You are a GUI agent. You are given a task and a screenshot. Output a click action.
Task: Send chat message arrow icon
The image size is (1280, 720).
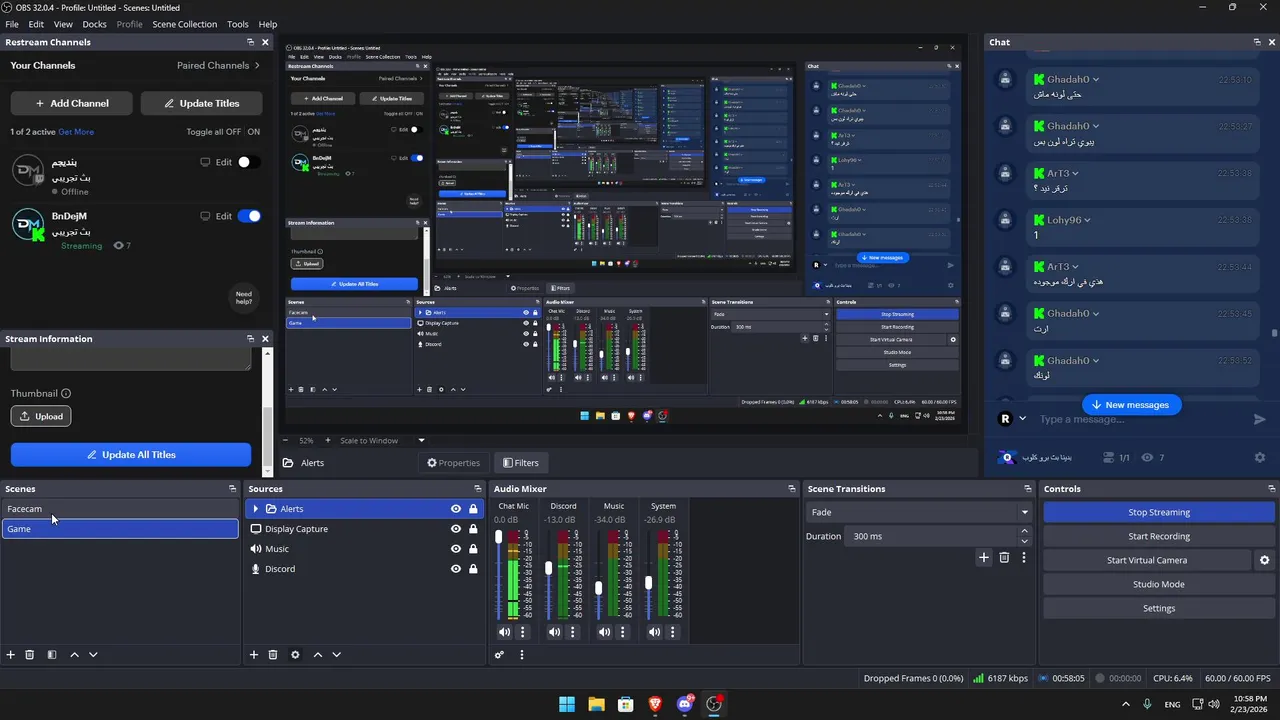(1260, 419)
